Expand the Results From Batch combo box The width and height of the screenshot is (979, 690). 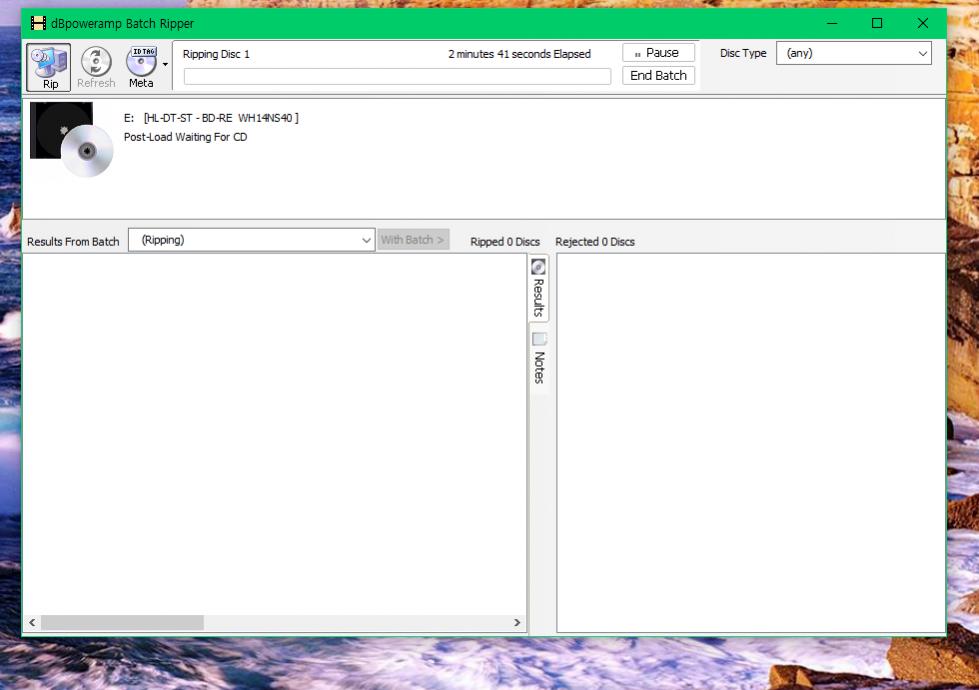(251, 240)
